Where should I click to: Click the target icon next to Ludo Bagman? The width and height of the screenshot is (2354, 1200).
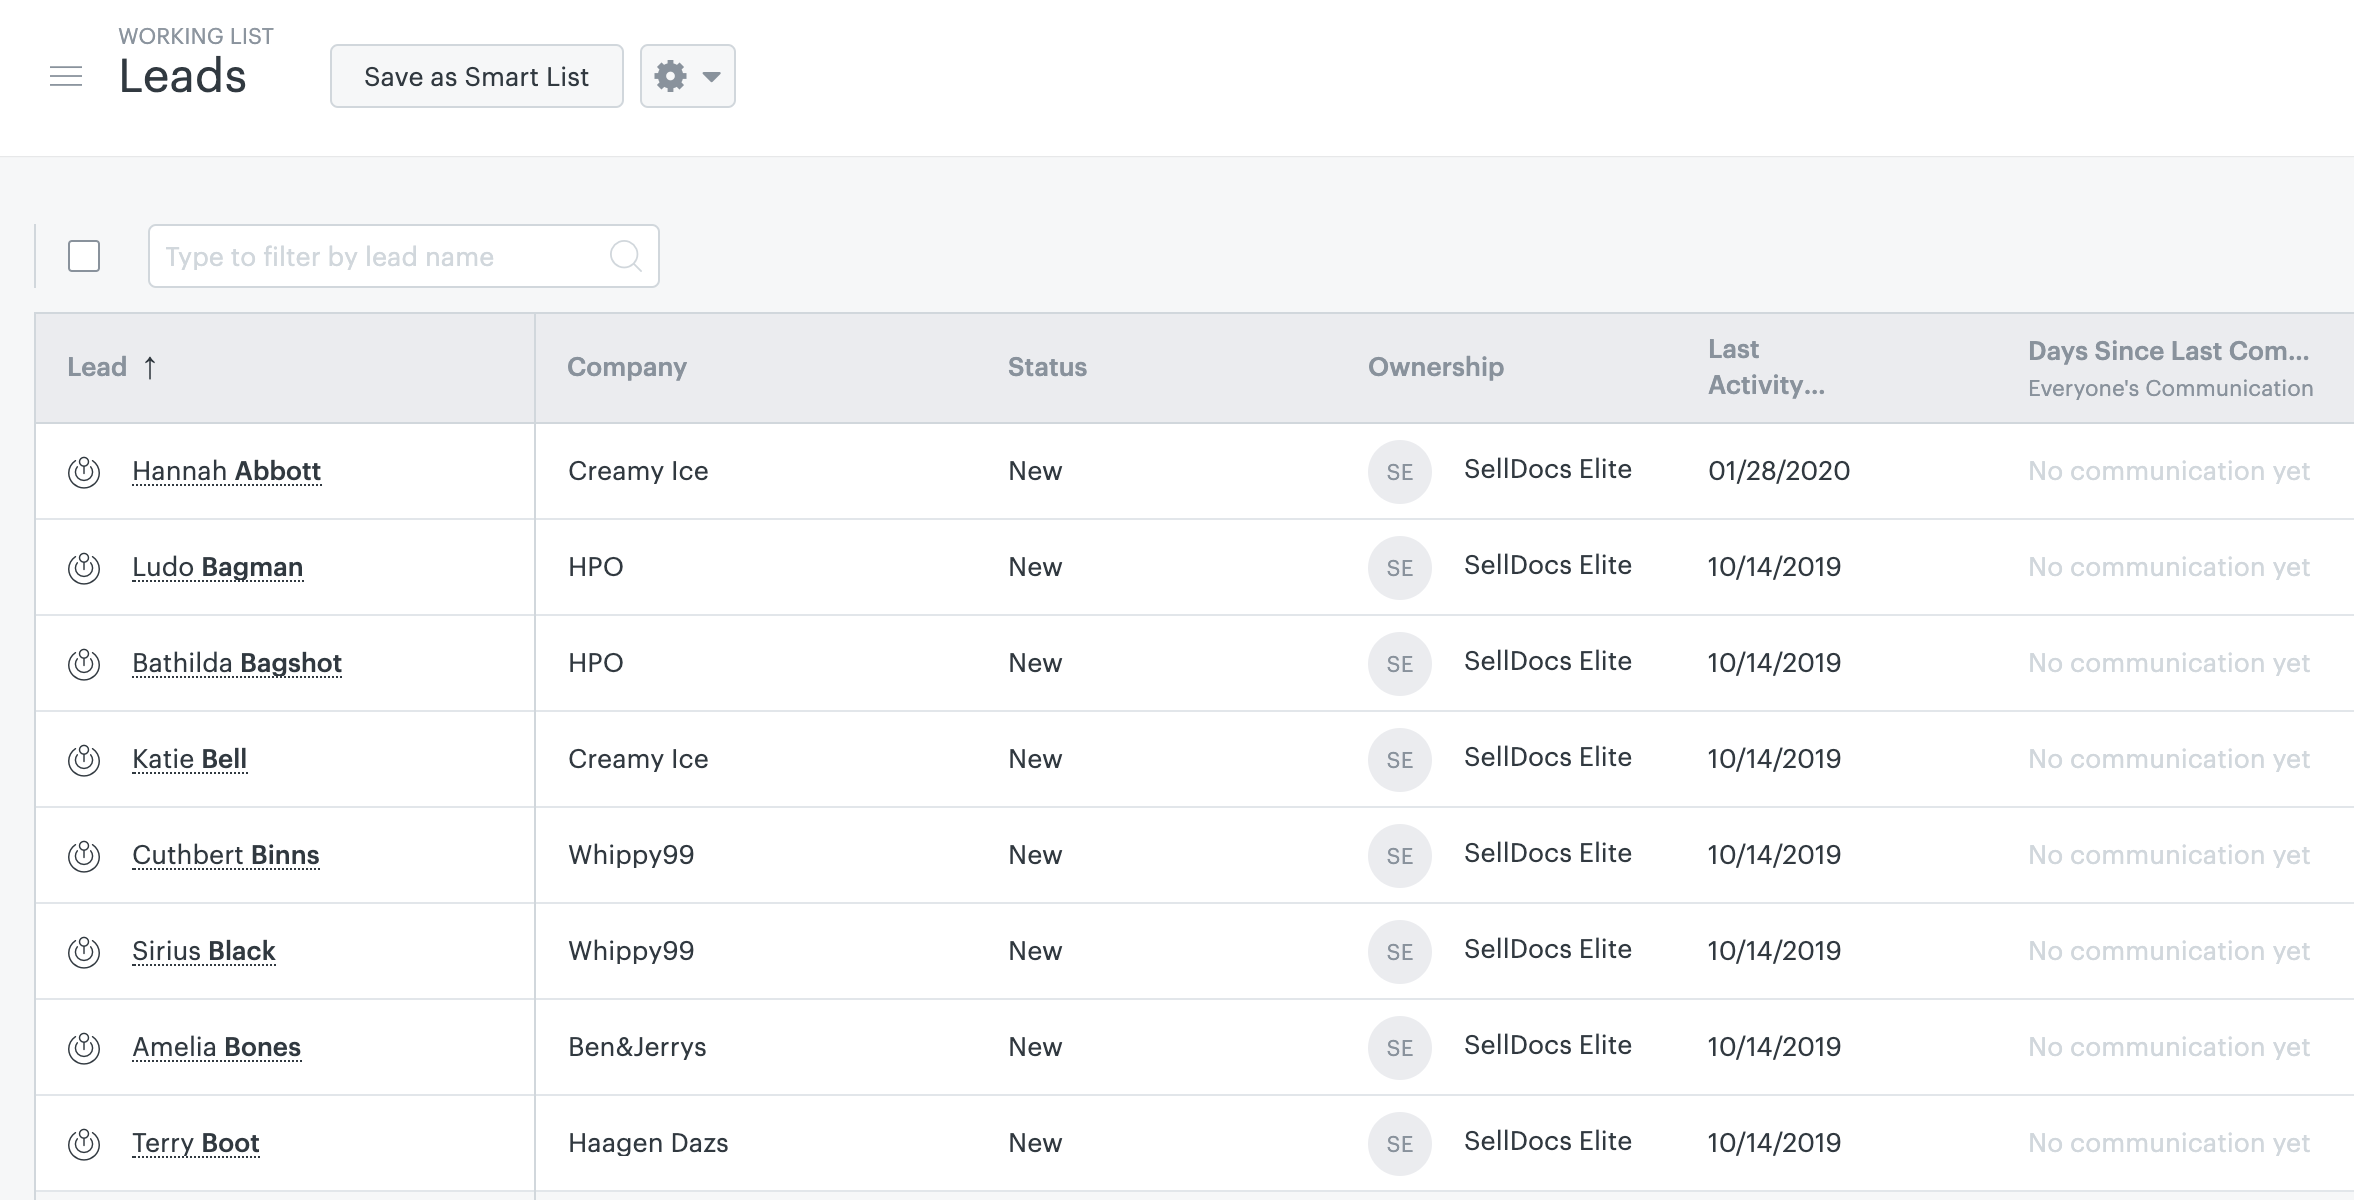pos(84,566)
